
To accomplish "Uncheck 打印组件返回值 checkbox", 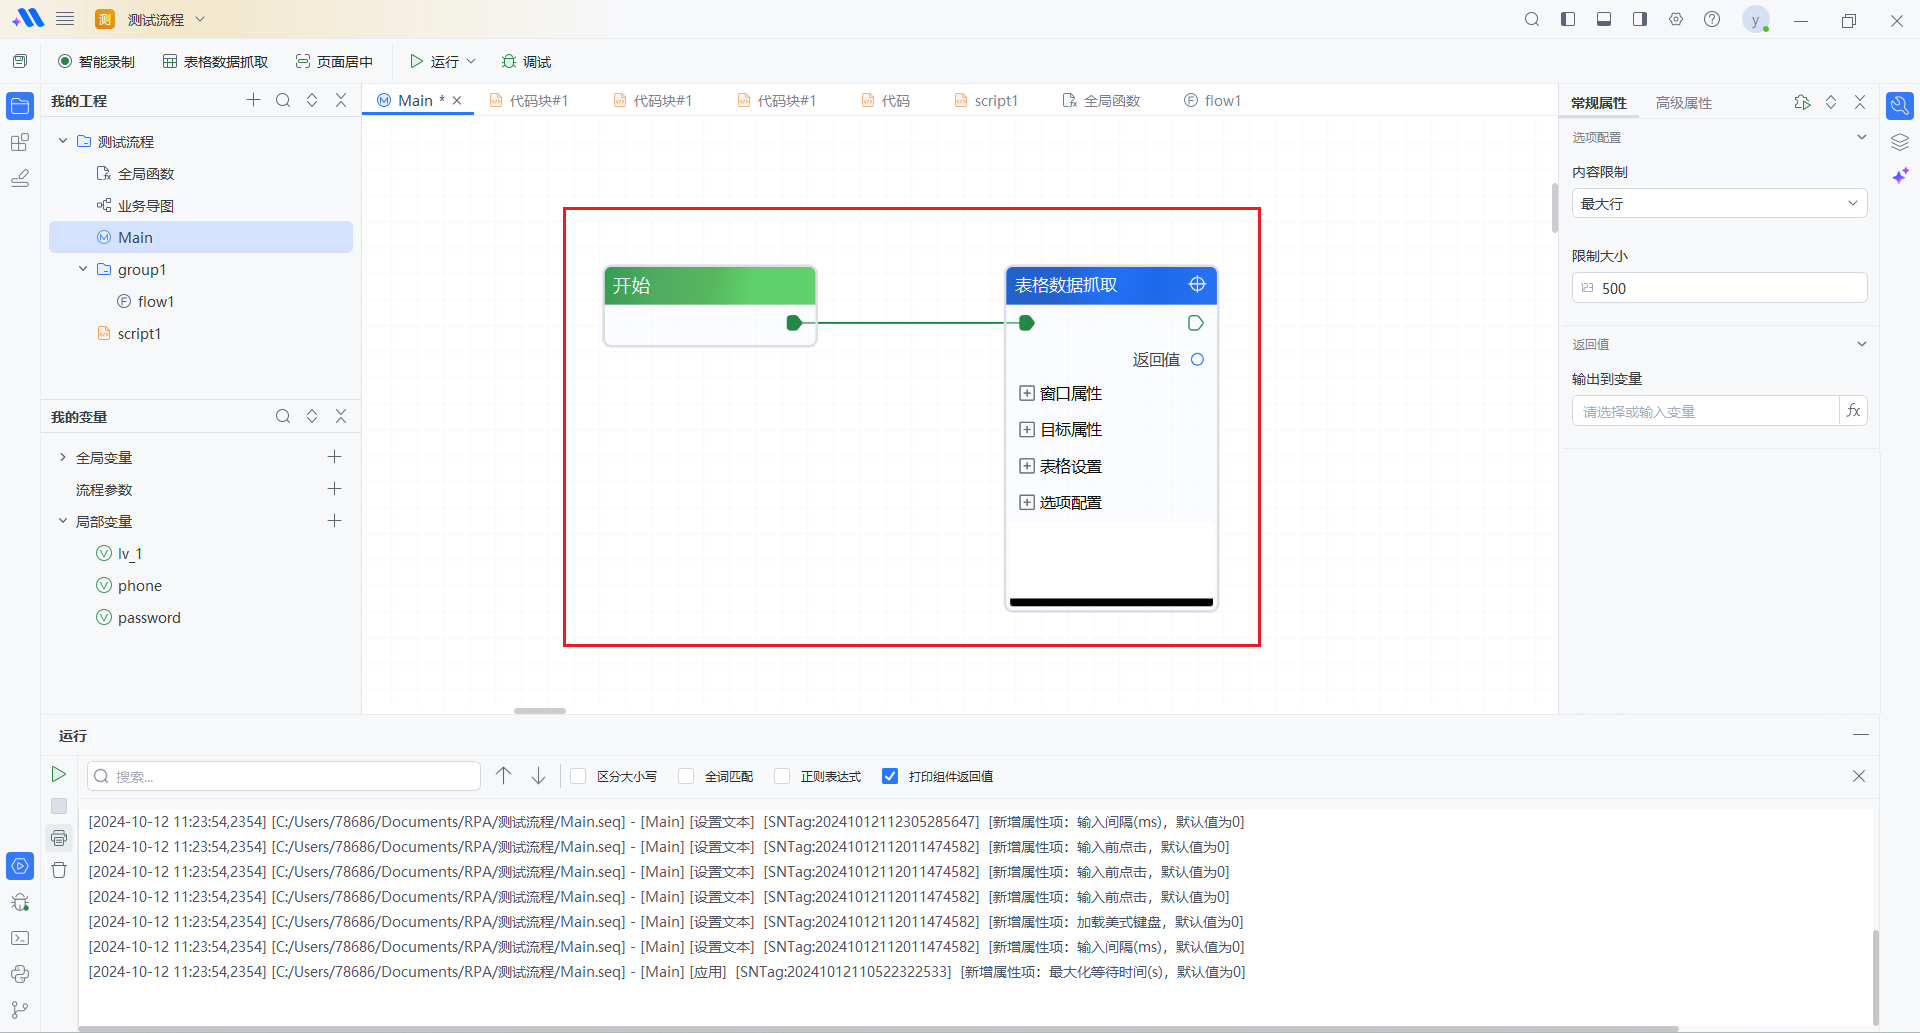I will tap(890, 776).
